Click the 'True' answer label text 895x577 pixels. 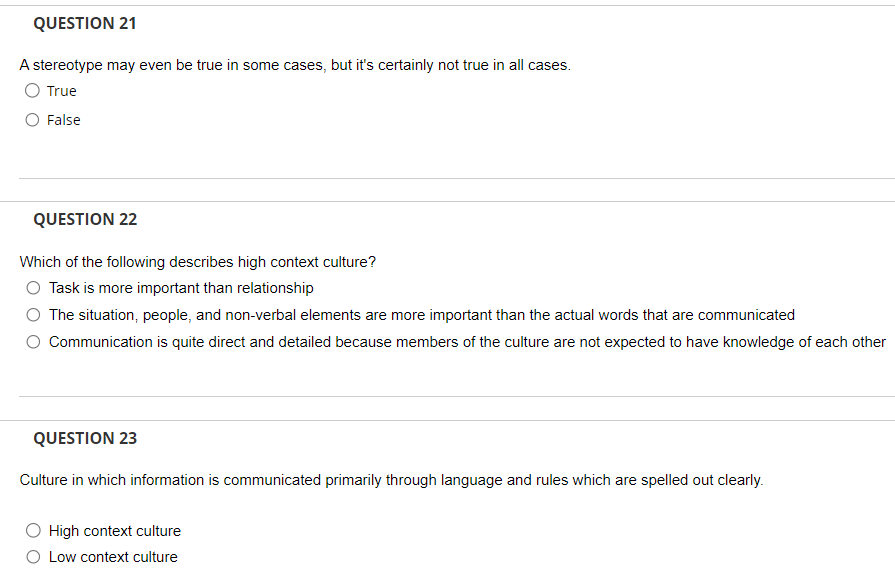coord(62,91)
